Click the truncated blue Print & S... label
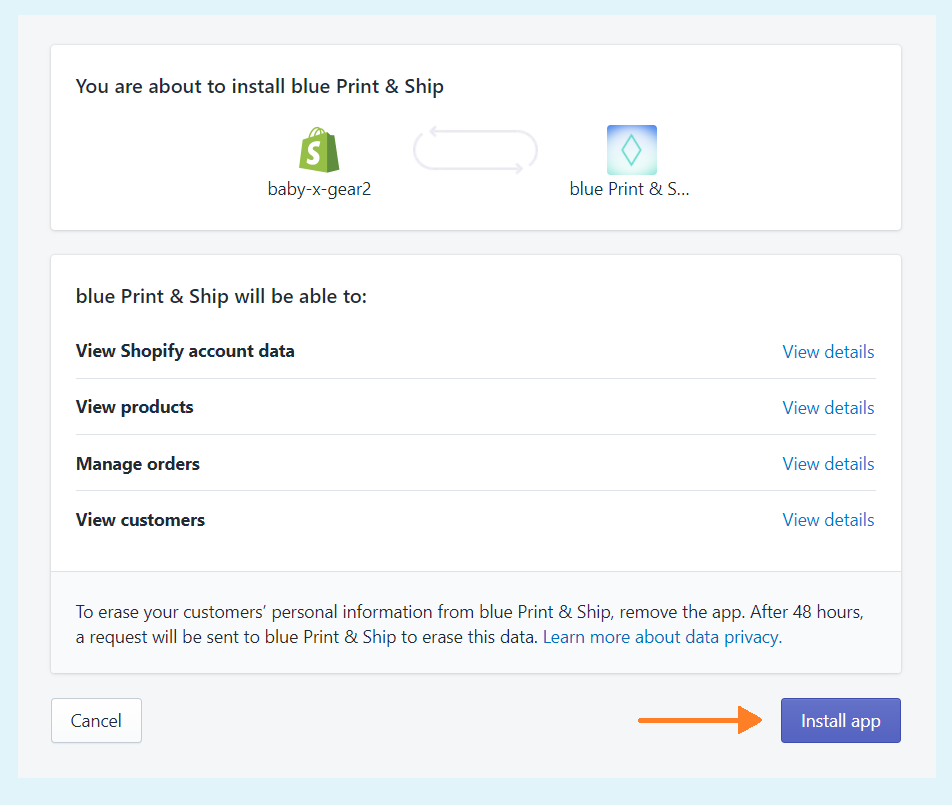952x805 pixels. point(630,188)
